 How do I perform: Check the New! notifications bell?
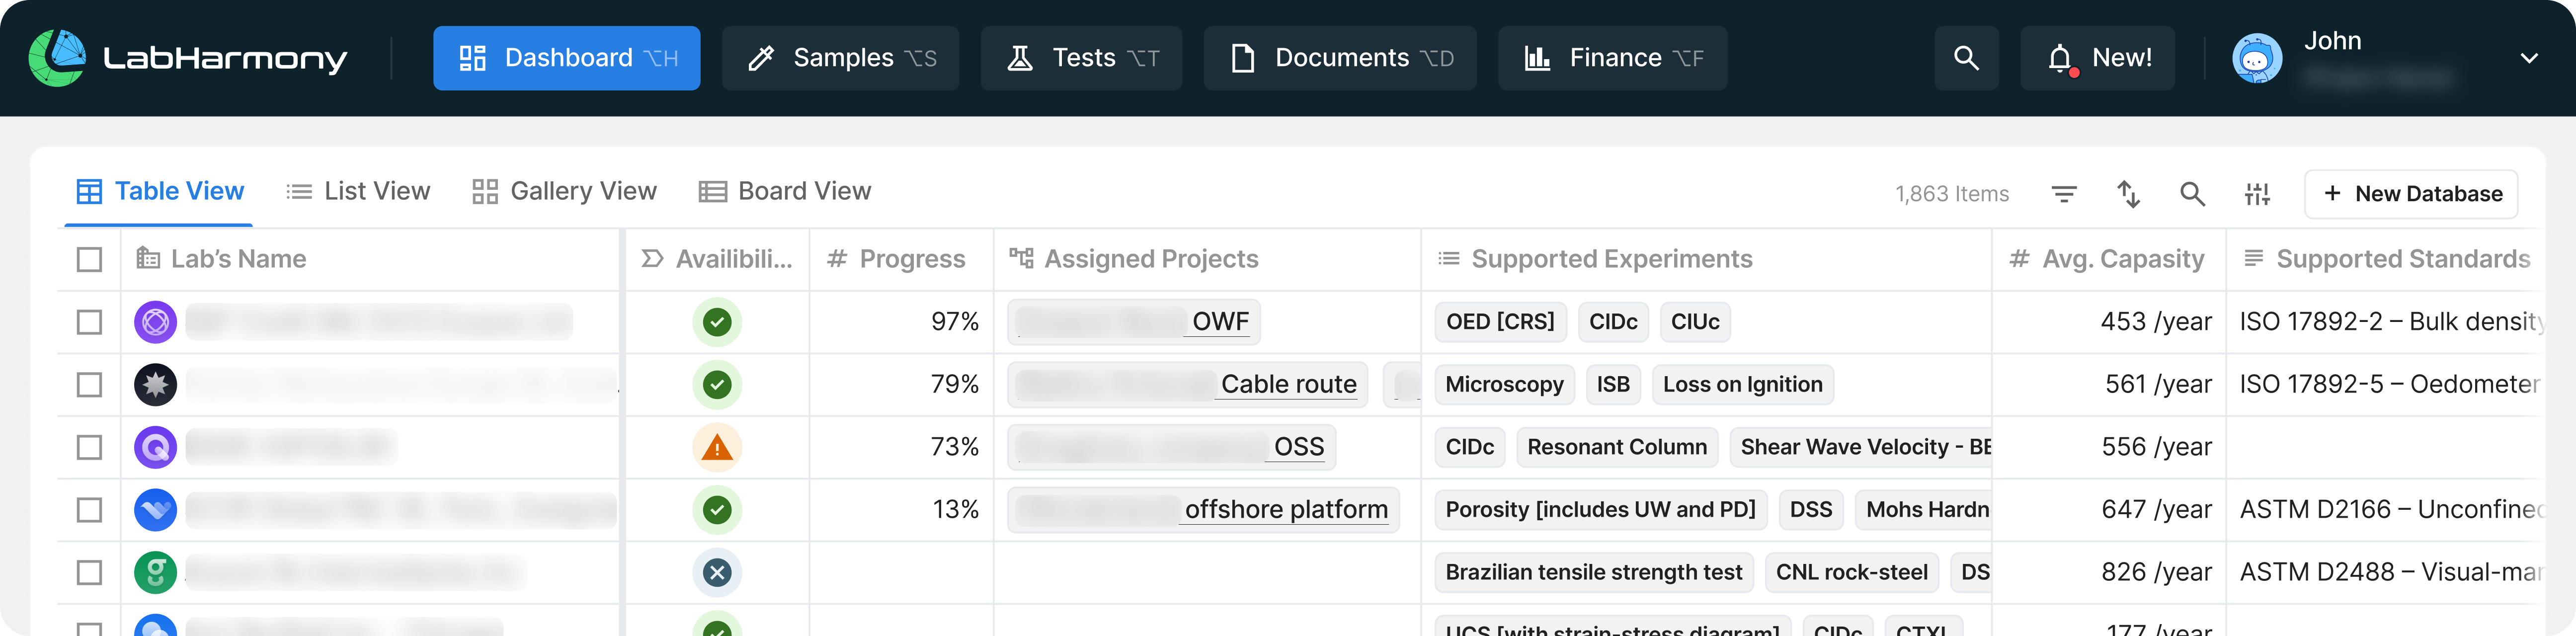(x=2097, y=58)
